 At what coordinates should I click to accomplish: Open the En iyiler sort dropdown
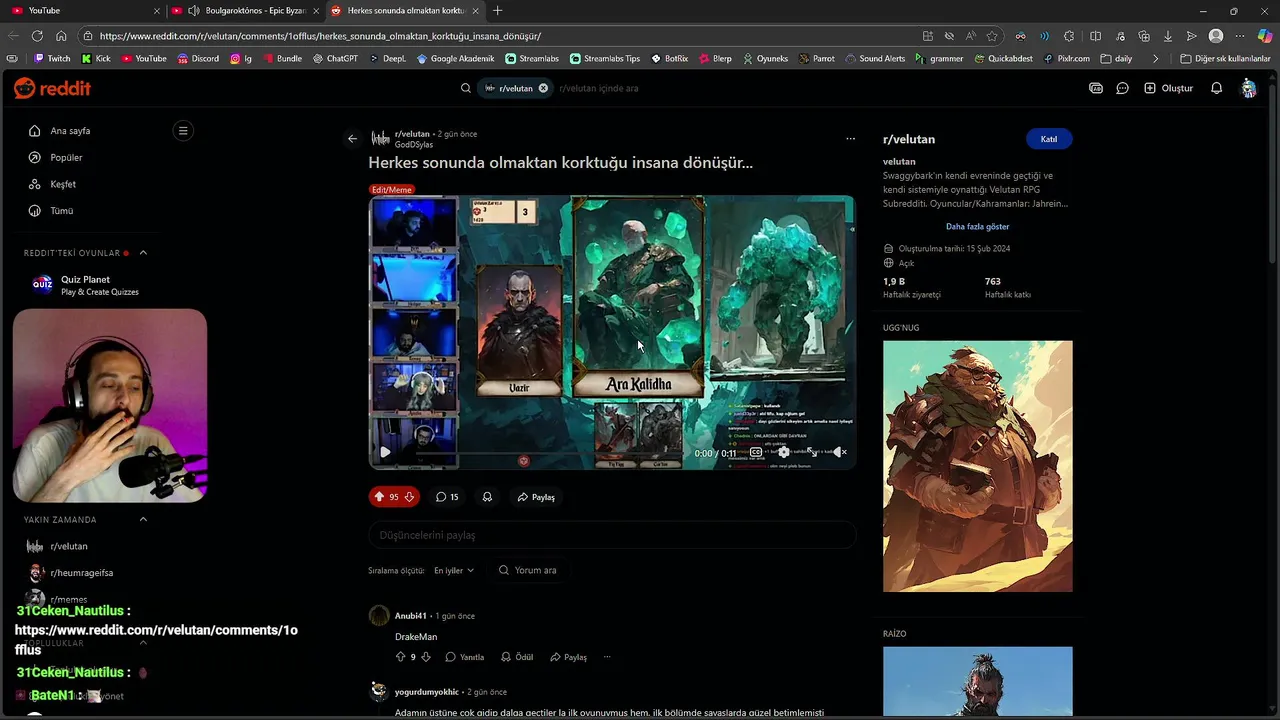click(x=454, y=570)
